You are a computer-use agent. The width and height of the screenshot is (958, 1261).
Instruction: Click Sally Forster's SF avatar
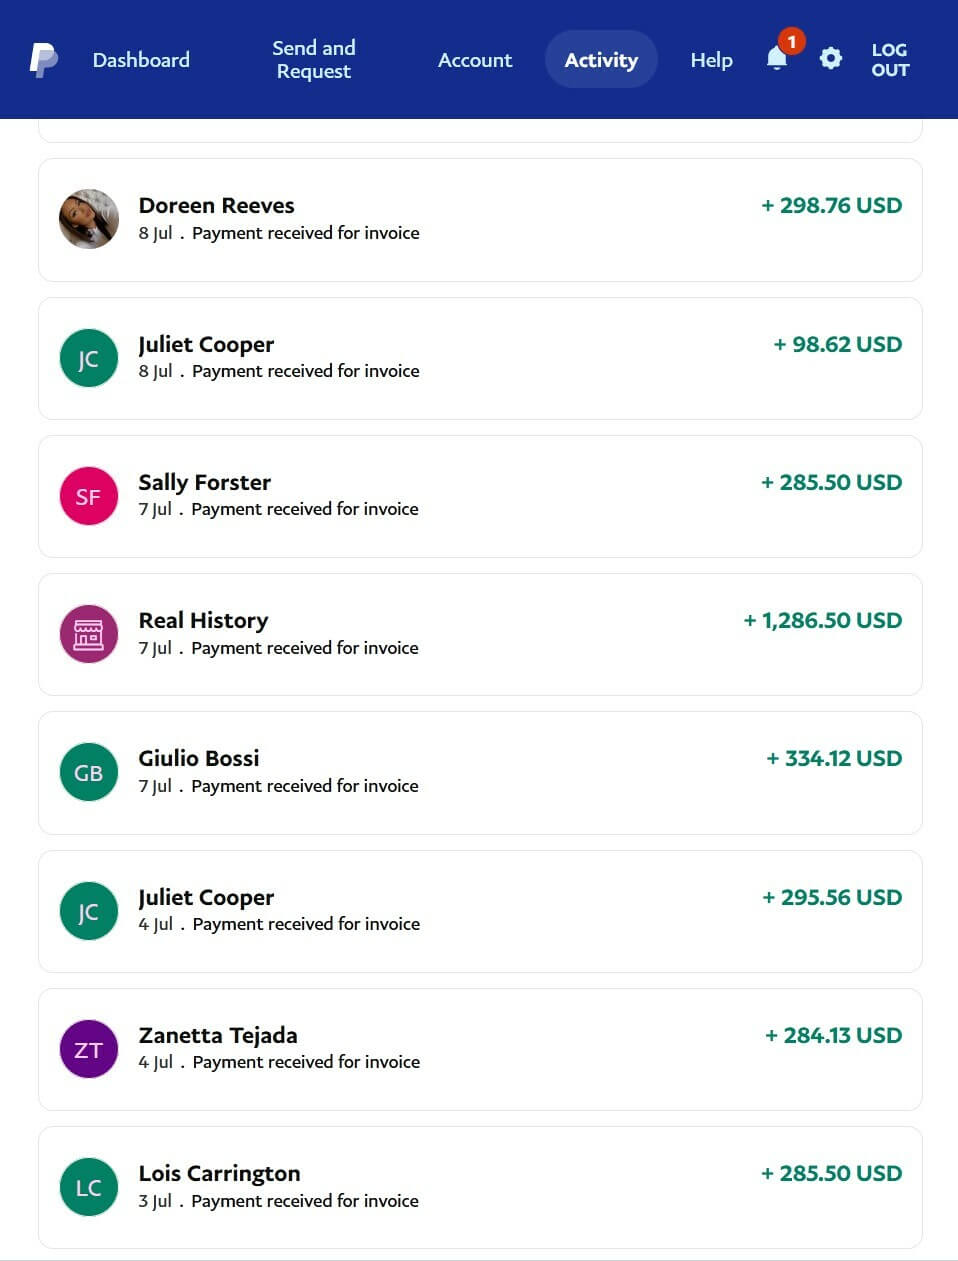[89, 496]
